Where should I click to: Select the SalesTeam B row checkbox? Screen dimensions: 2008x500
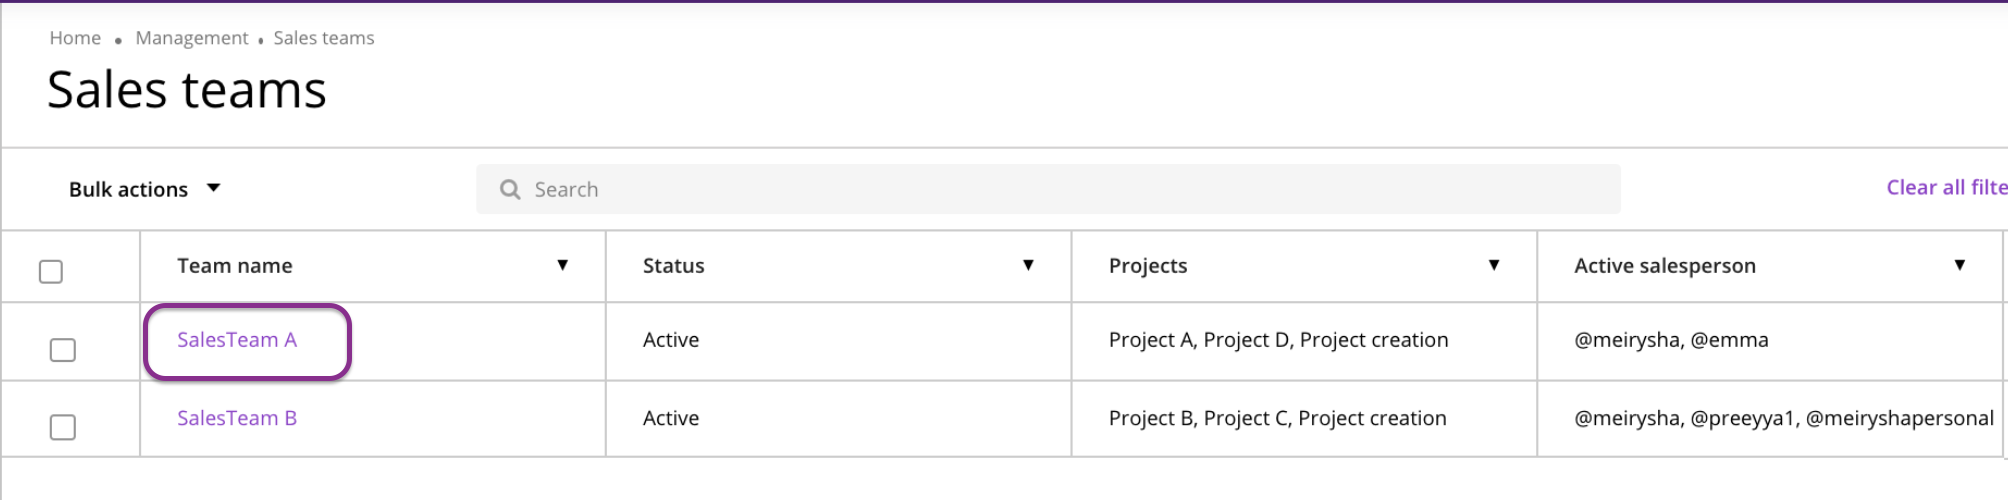pyautogui.click(x=63, y=428)
